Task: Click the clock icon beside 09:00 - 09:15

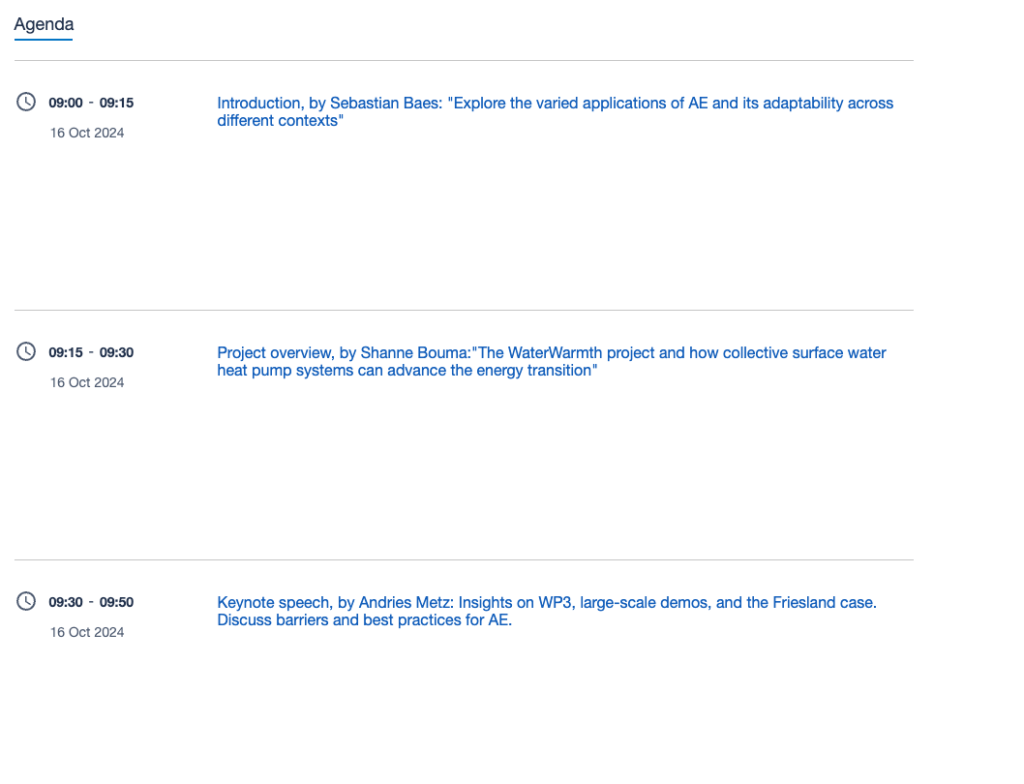Action: 26,102
